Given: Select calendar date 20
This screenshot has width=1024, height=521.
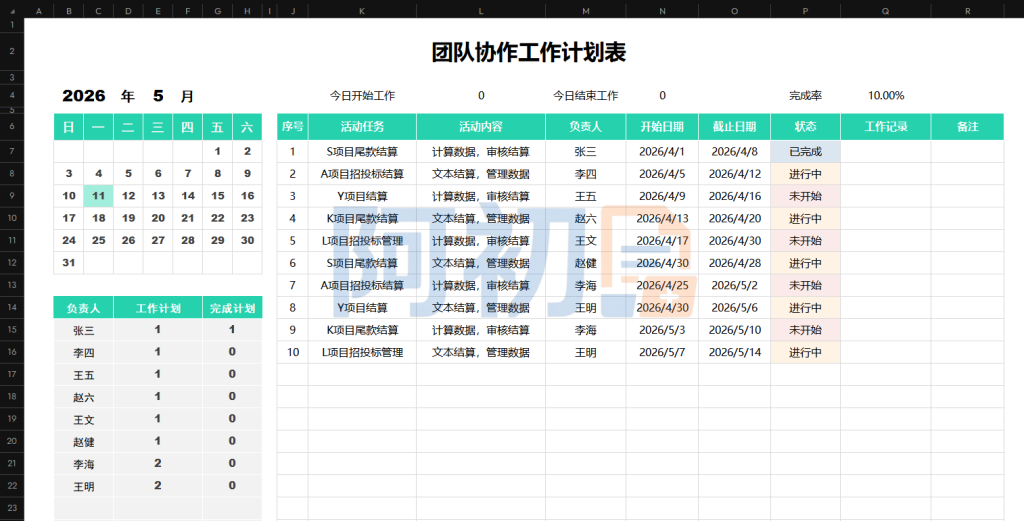Looking at the screenshot, I should 158,218.
